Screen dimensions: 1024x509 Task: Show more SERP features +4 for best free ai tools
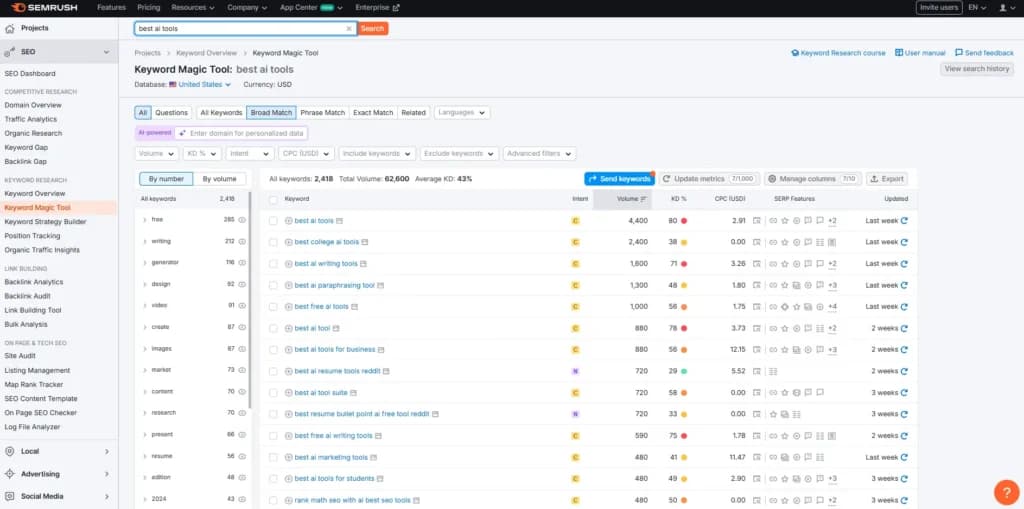tap(832, 306)
